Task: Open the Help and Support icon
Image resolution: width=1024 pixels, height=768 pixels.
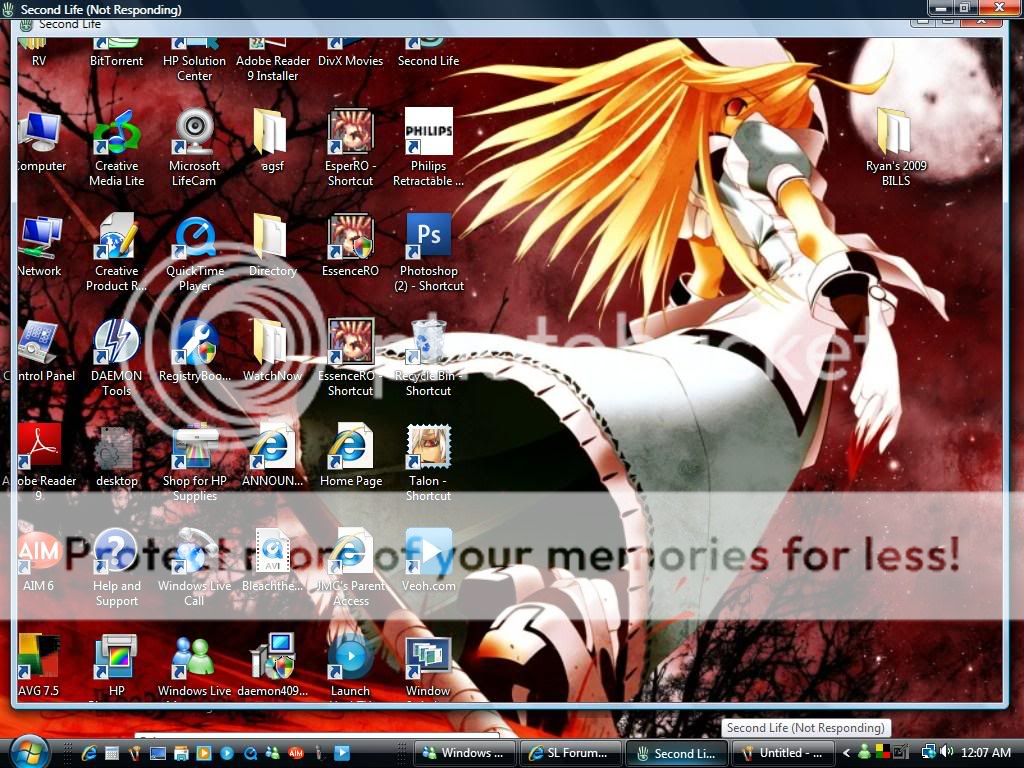Action: (116, 569)
